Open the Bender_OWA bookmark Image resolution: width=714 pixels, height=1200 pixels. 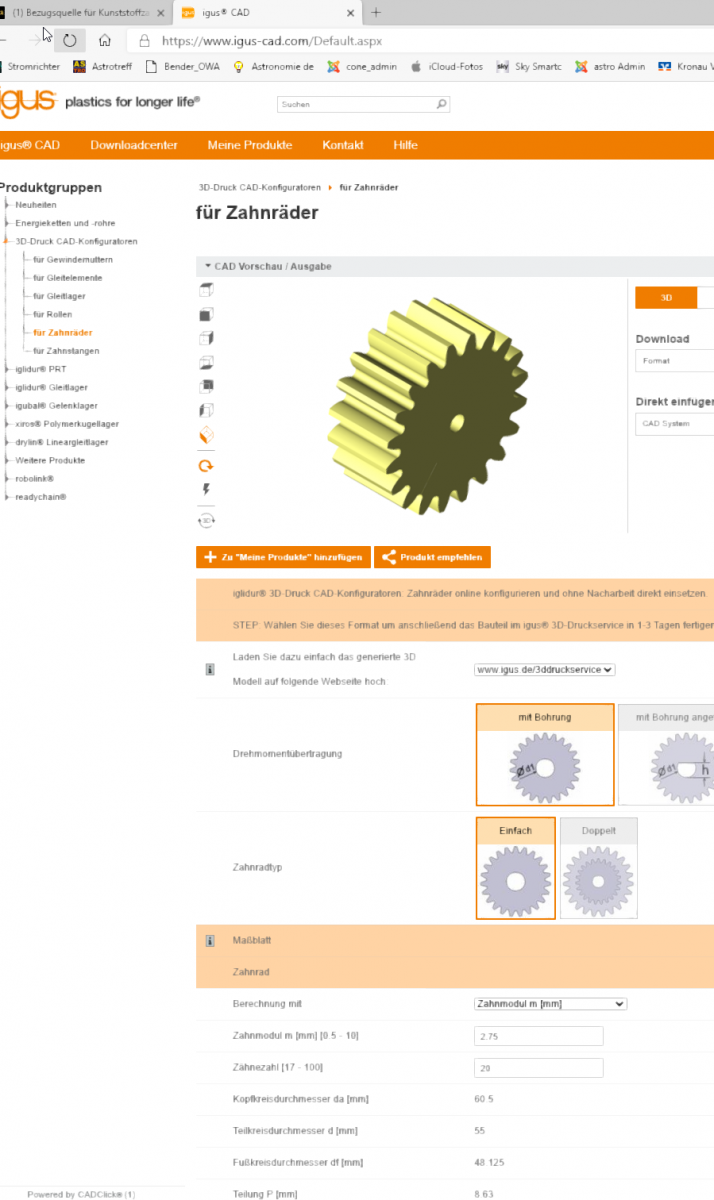click(182, 67)
